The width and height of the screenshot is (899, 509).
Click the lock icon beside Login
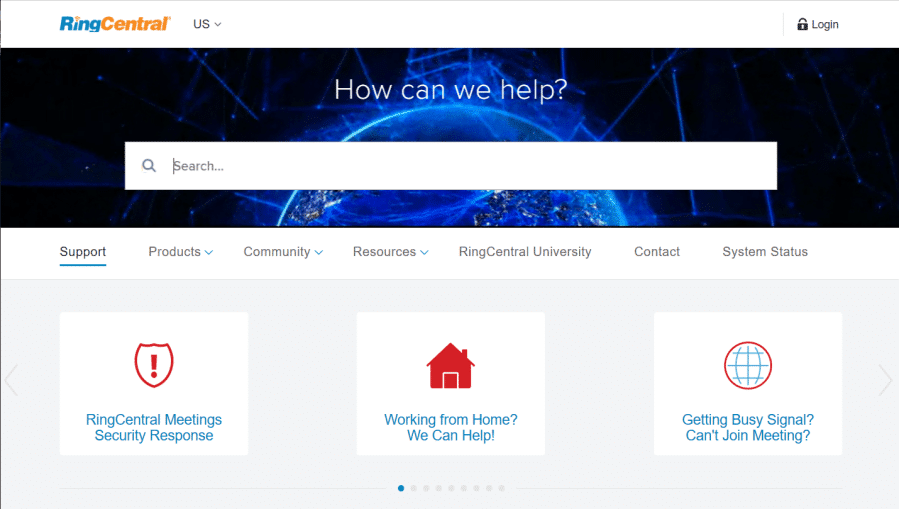[x=802, y=24]
